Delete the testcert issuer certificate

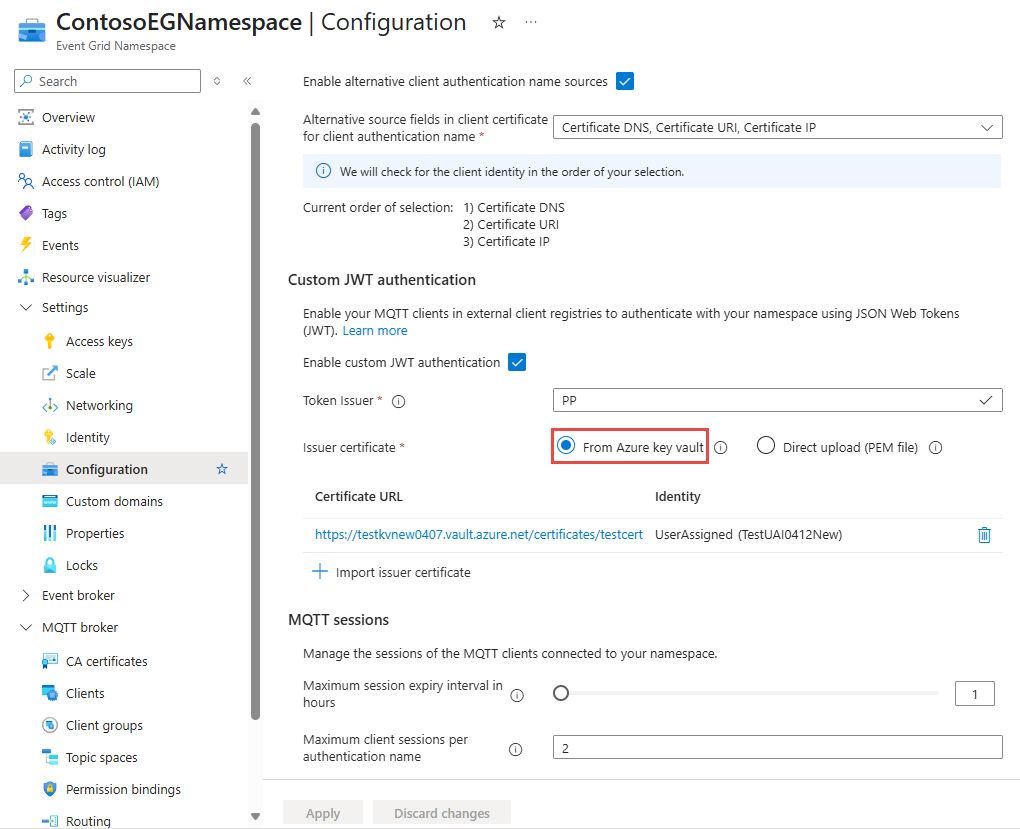984,535
